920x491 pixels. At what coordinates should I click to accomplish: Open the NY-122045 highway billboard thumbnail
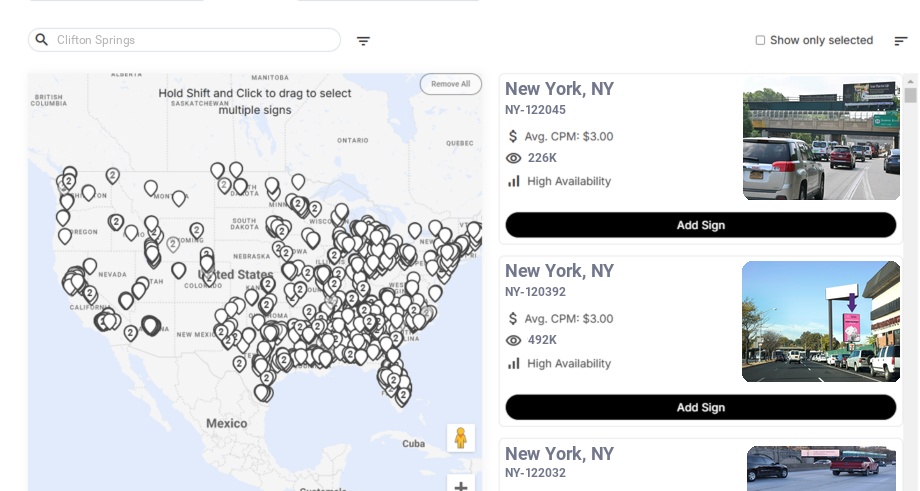click(821, 138)
